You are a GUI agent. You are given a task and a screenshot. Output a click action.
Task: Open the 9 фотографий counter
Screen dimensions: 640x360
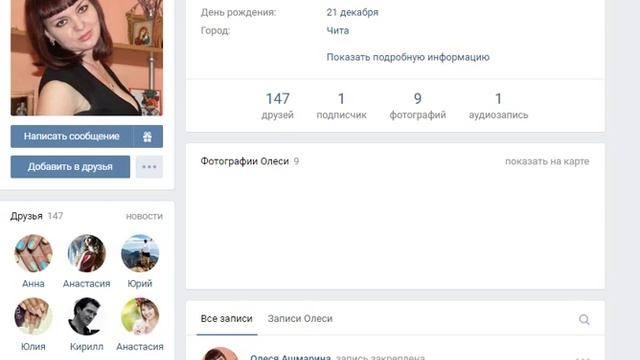pos(418,106)
